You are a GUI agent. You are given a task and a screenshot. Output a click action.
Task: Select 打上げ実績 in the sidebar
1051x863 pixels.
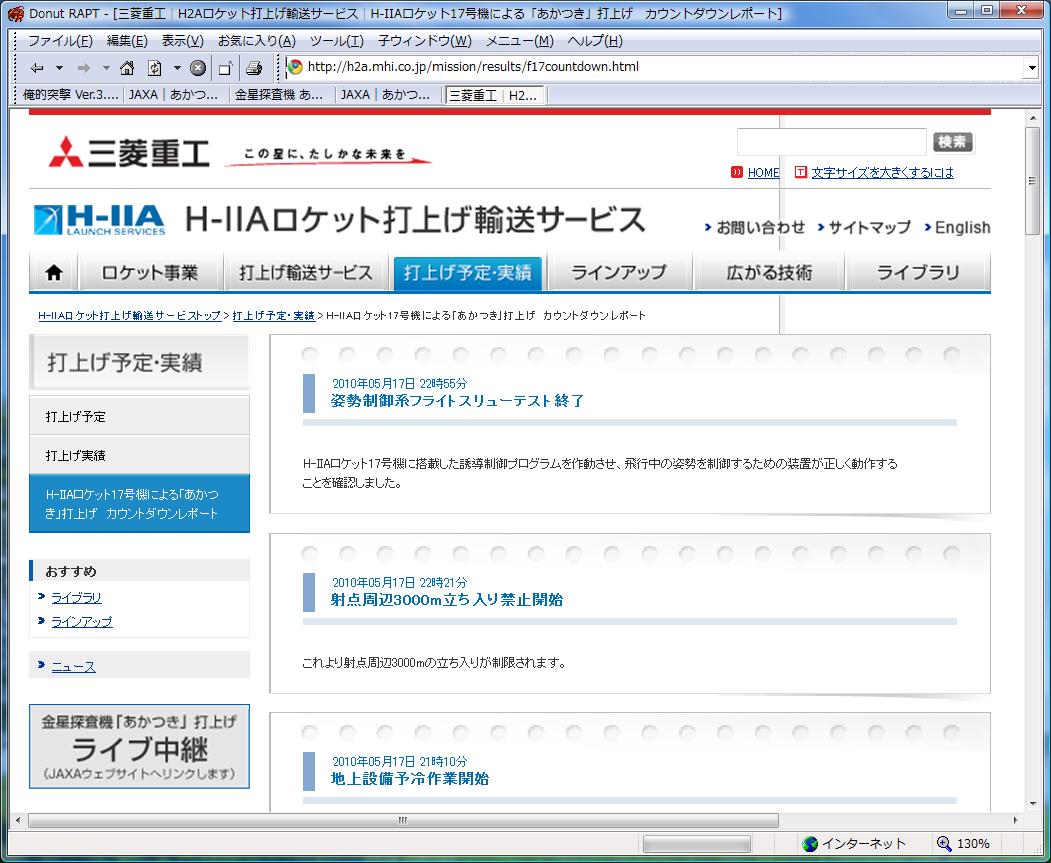click(x=139, y=456)
